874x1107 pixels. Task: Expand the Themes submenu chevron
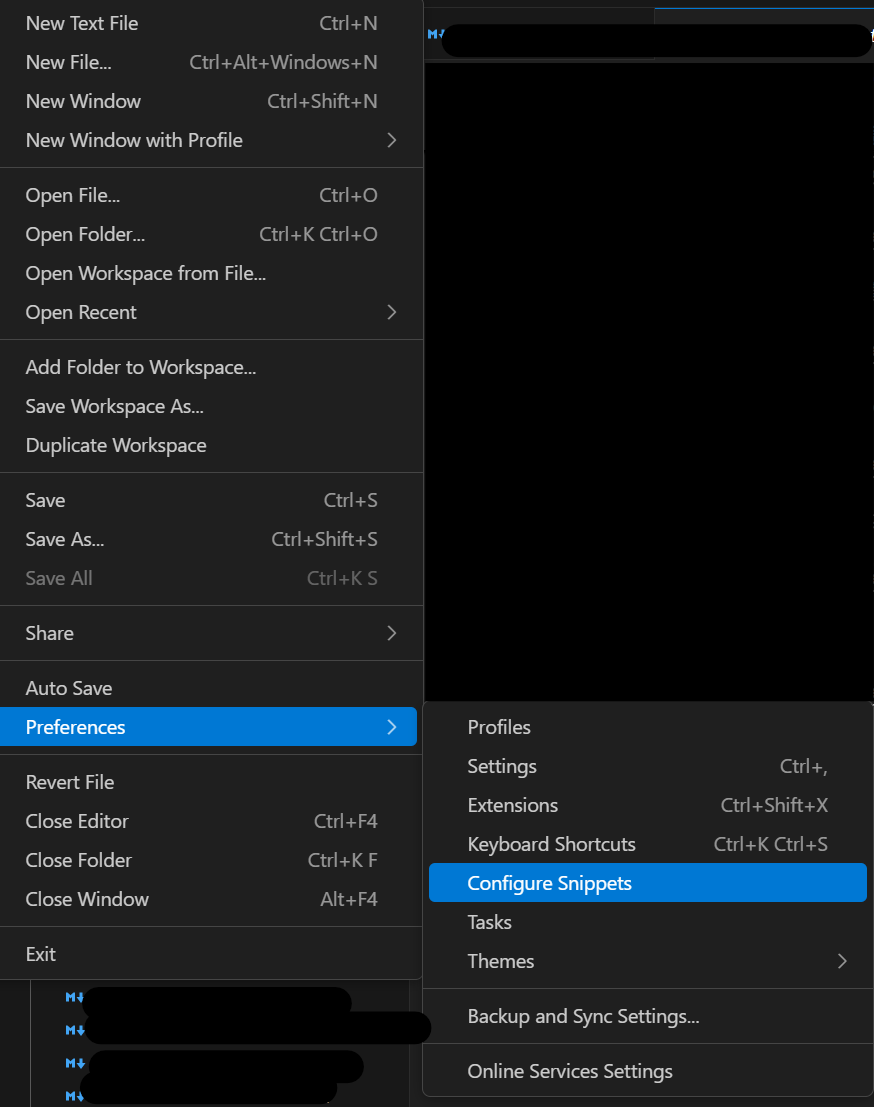(842, 962)
